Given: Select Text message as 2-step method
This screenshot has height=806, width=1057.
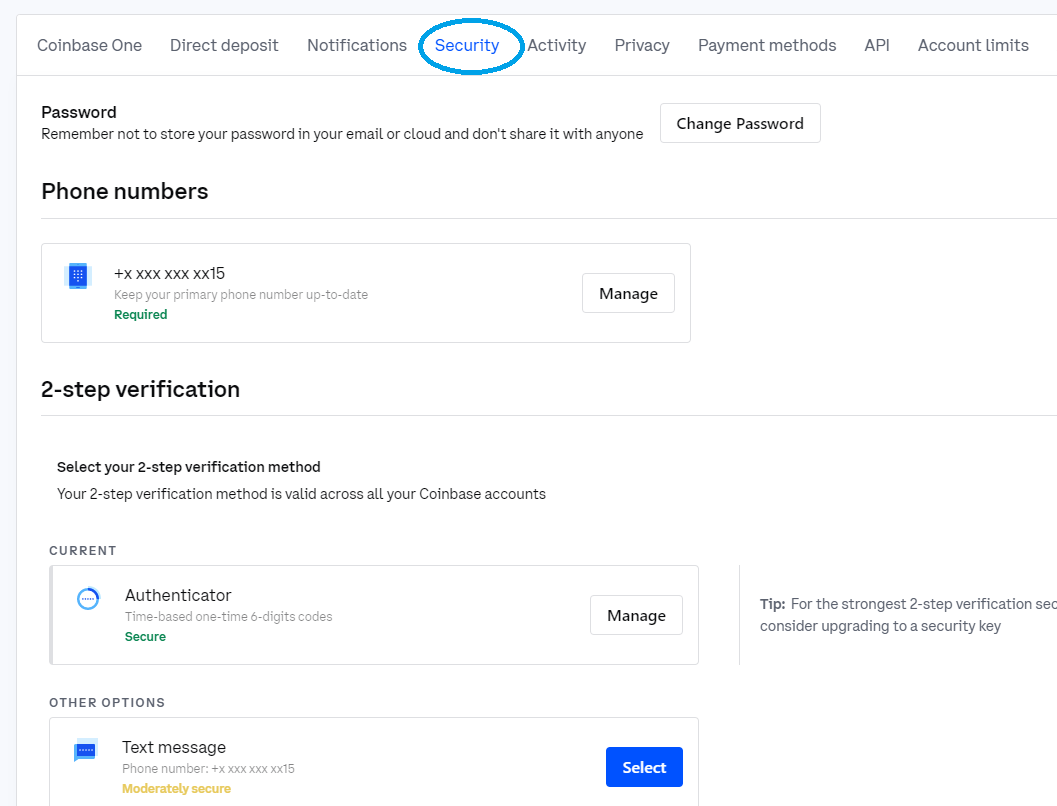Looking at the screenshot, I should click(x=644, y=767).
